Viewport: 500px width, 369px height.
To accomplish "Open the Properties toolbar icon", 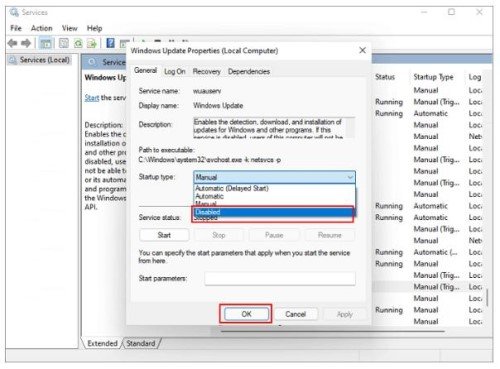I will coord(64,43).
